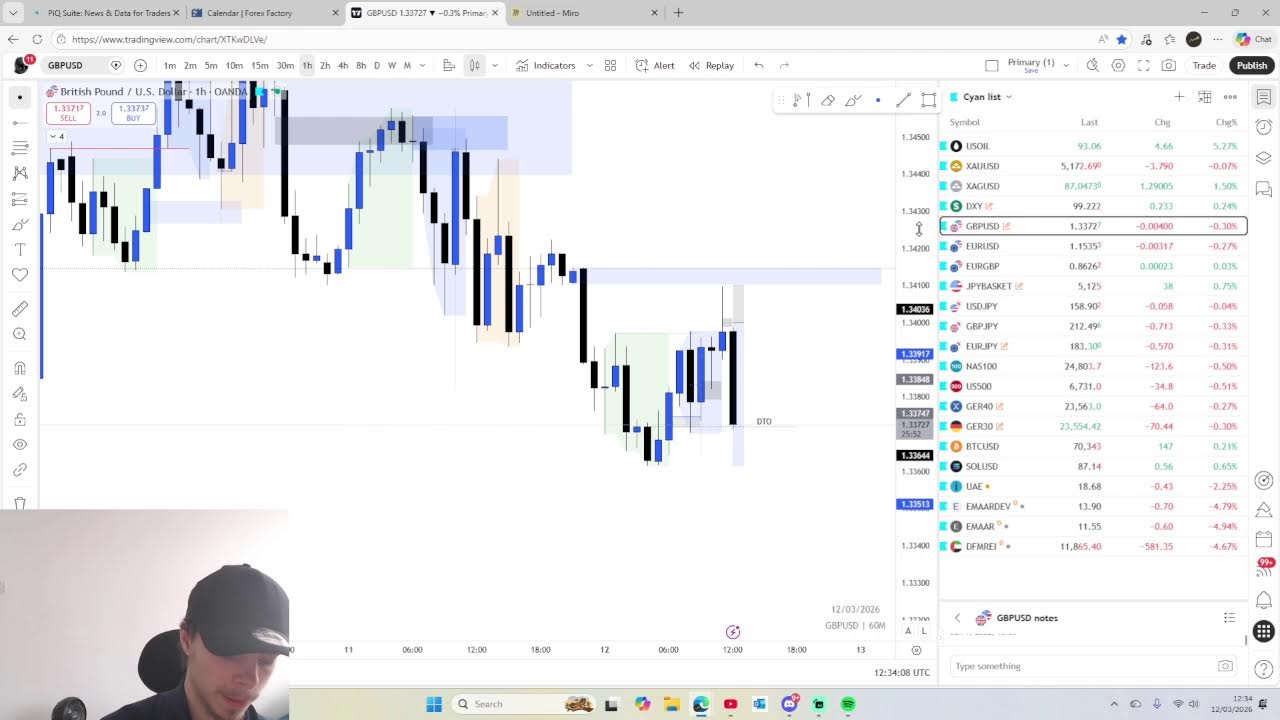Open quick search icon in top toolbar
The image size is (1280, 720).
pos(1092,65)
